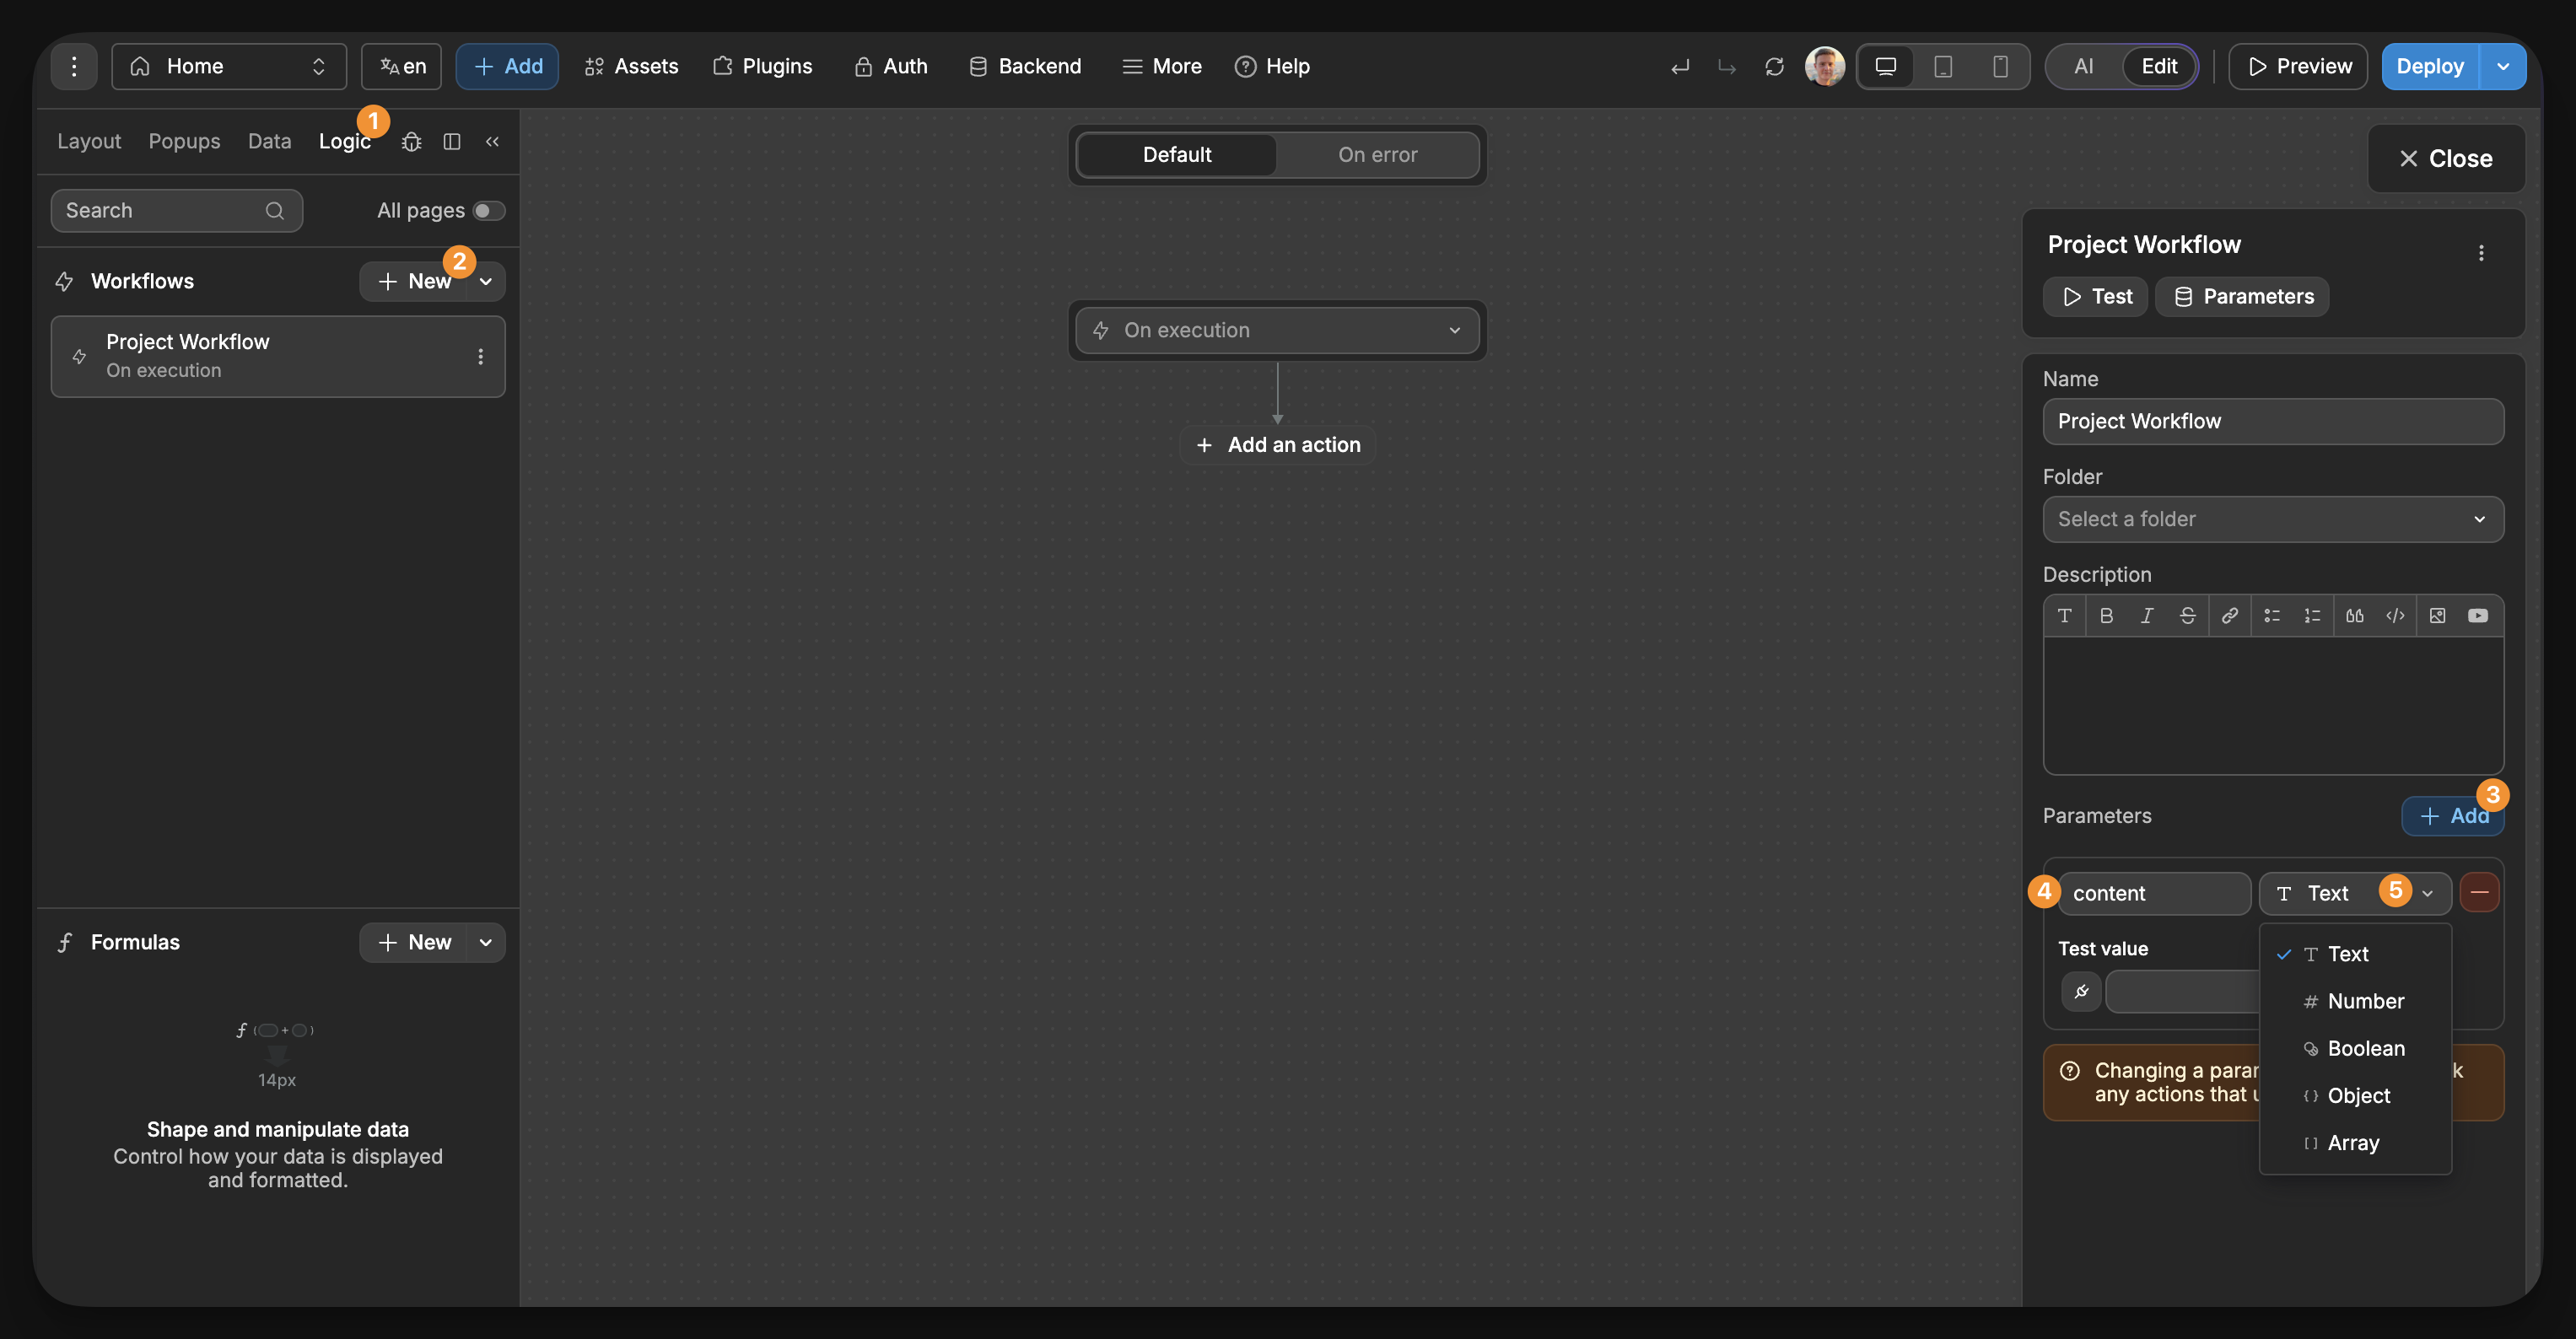
Task: Toggle bold formatting in the Description
Action: click(2107, 616)
